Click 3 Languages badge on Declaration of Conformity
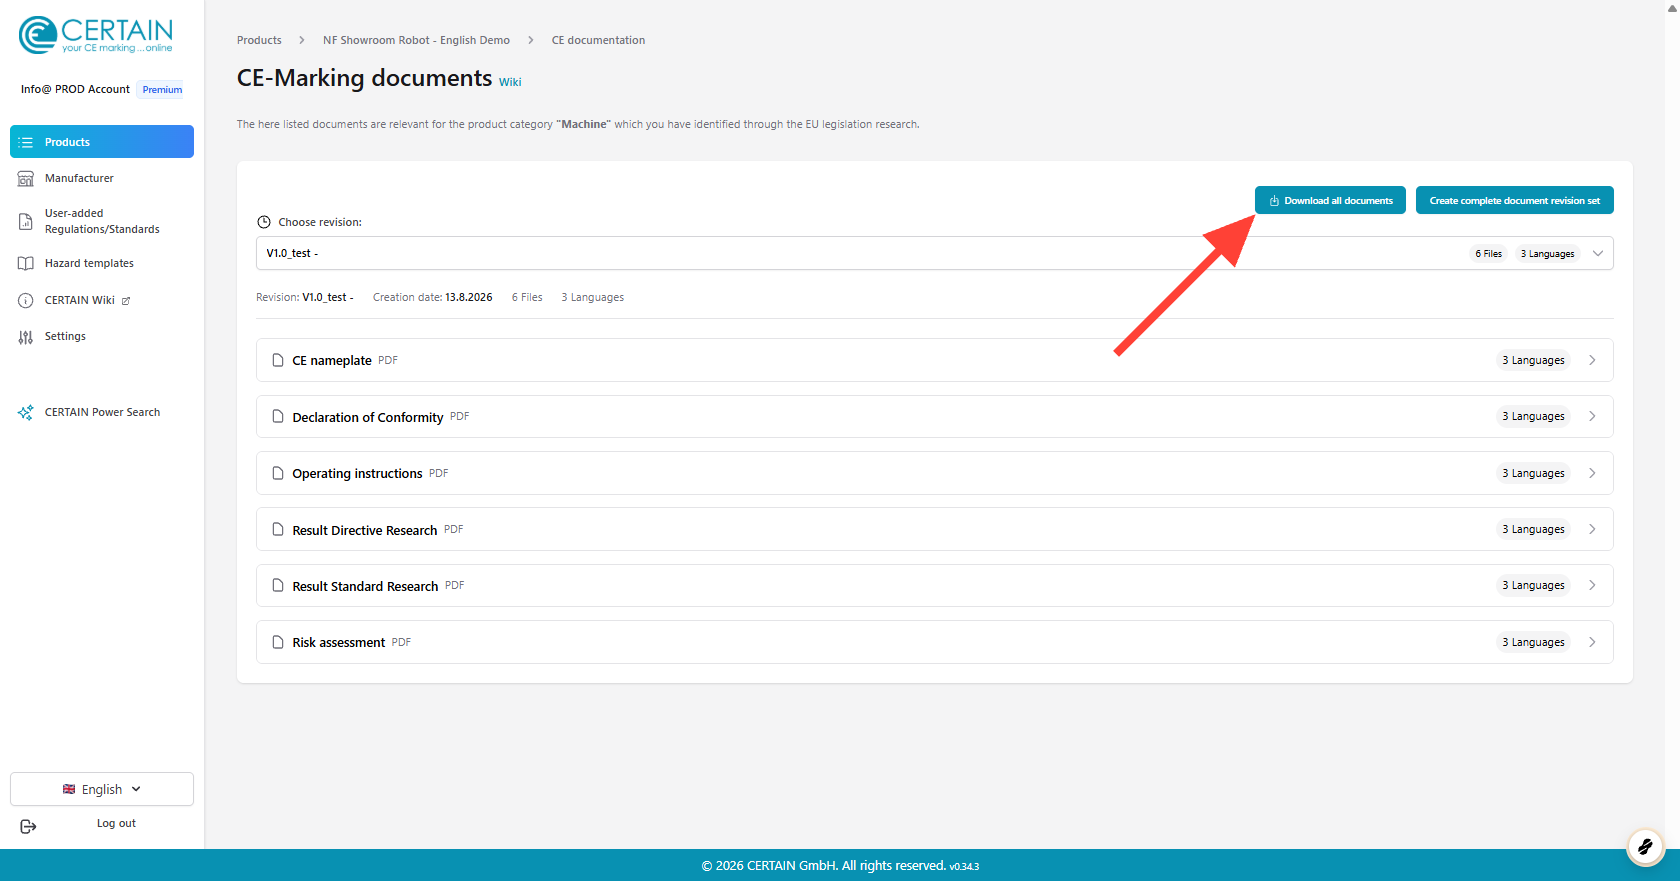 click(1533, 416)
